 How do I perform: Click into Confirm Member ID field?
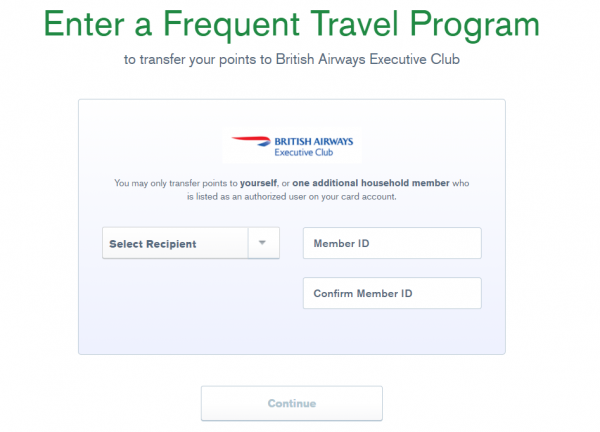tap(391, 293)
